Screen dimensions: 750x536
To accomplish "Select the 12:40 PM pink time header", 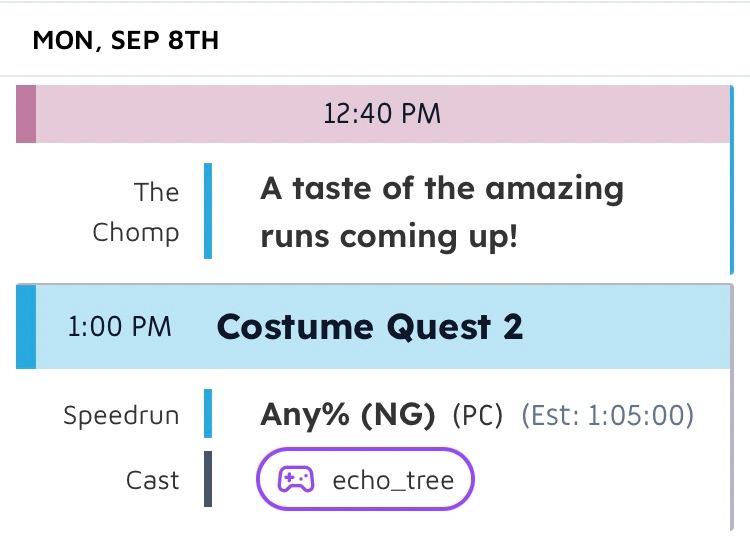I will 373,114.
